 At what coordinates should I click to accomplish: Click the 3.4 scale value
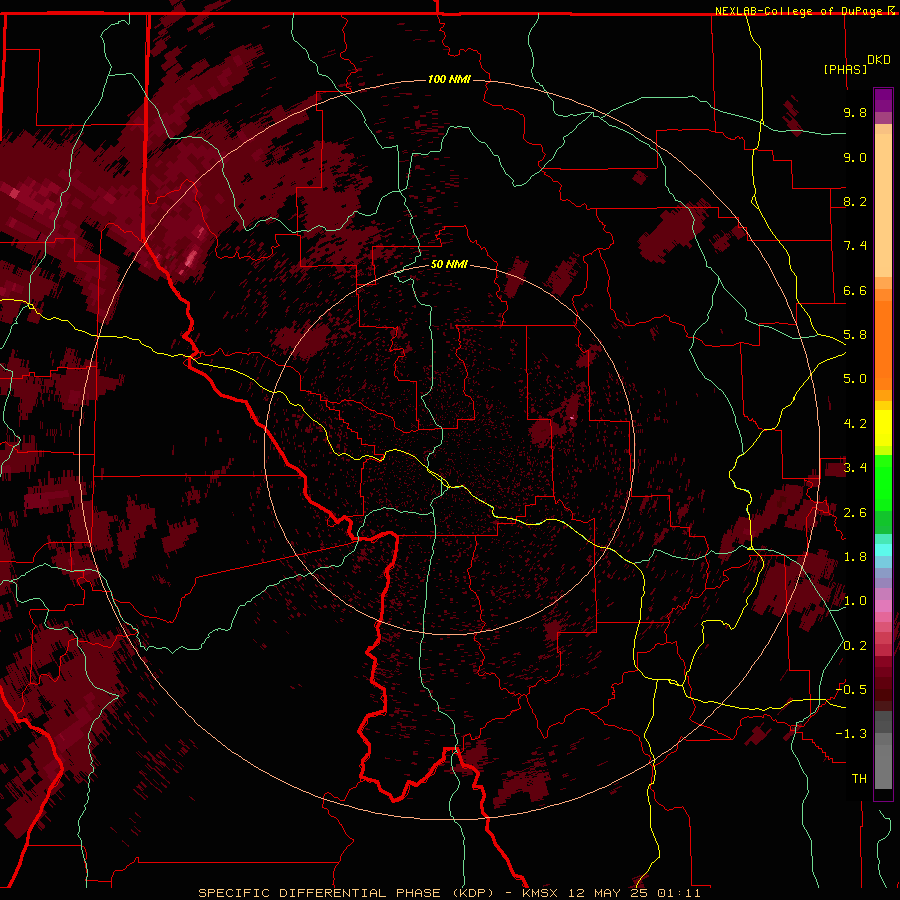[x=855, y=468]
